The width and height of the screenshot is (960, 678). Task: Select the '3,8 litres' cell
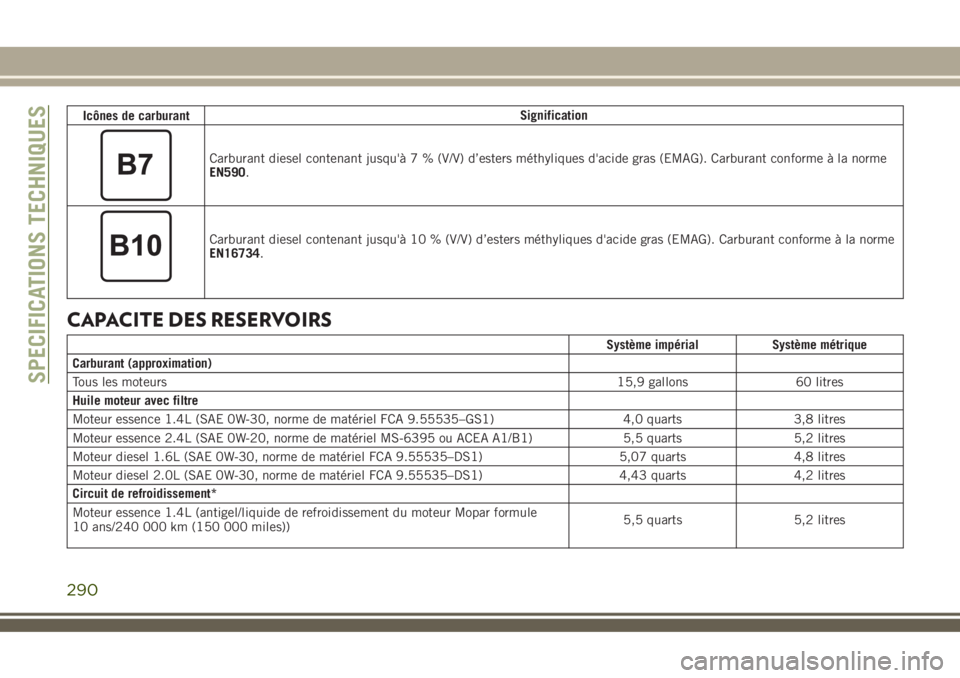tap(819, 420)
